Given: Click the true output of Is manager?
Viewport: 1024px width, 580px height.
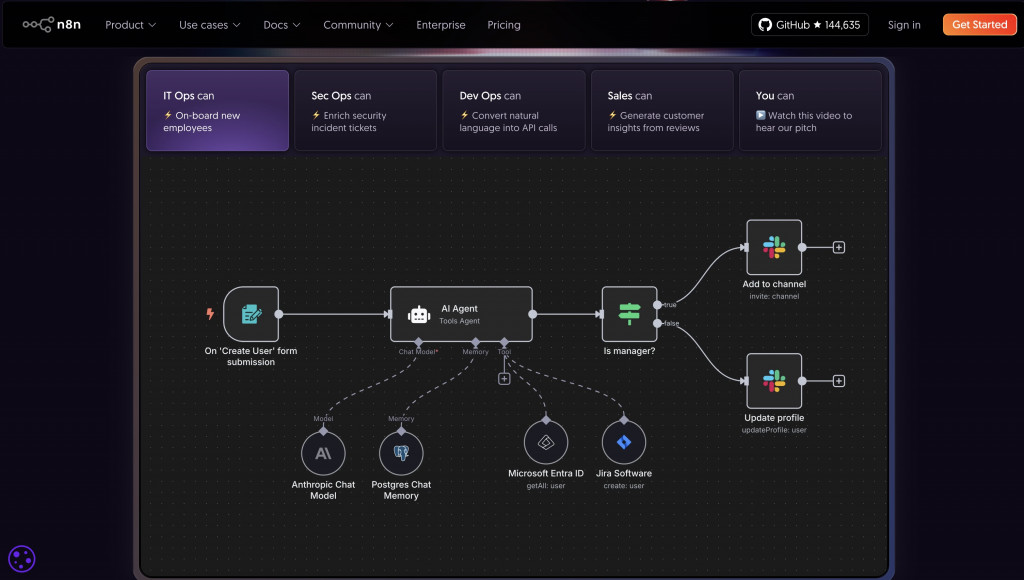Looking at the screenshot, I should [658, 305].
